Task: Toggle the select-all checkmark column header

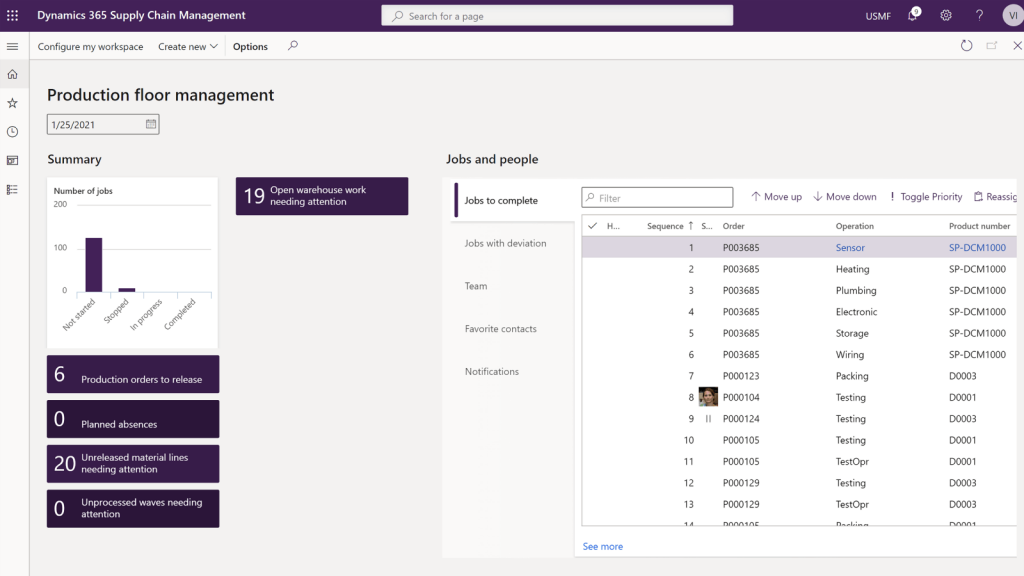Action: [x=592, y=226]
